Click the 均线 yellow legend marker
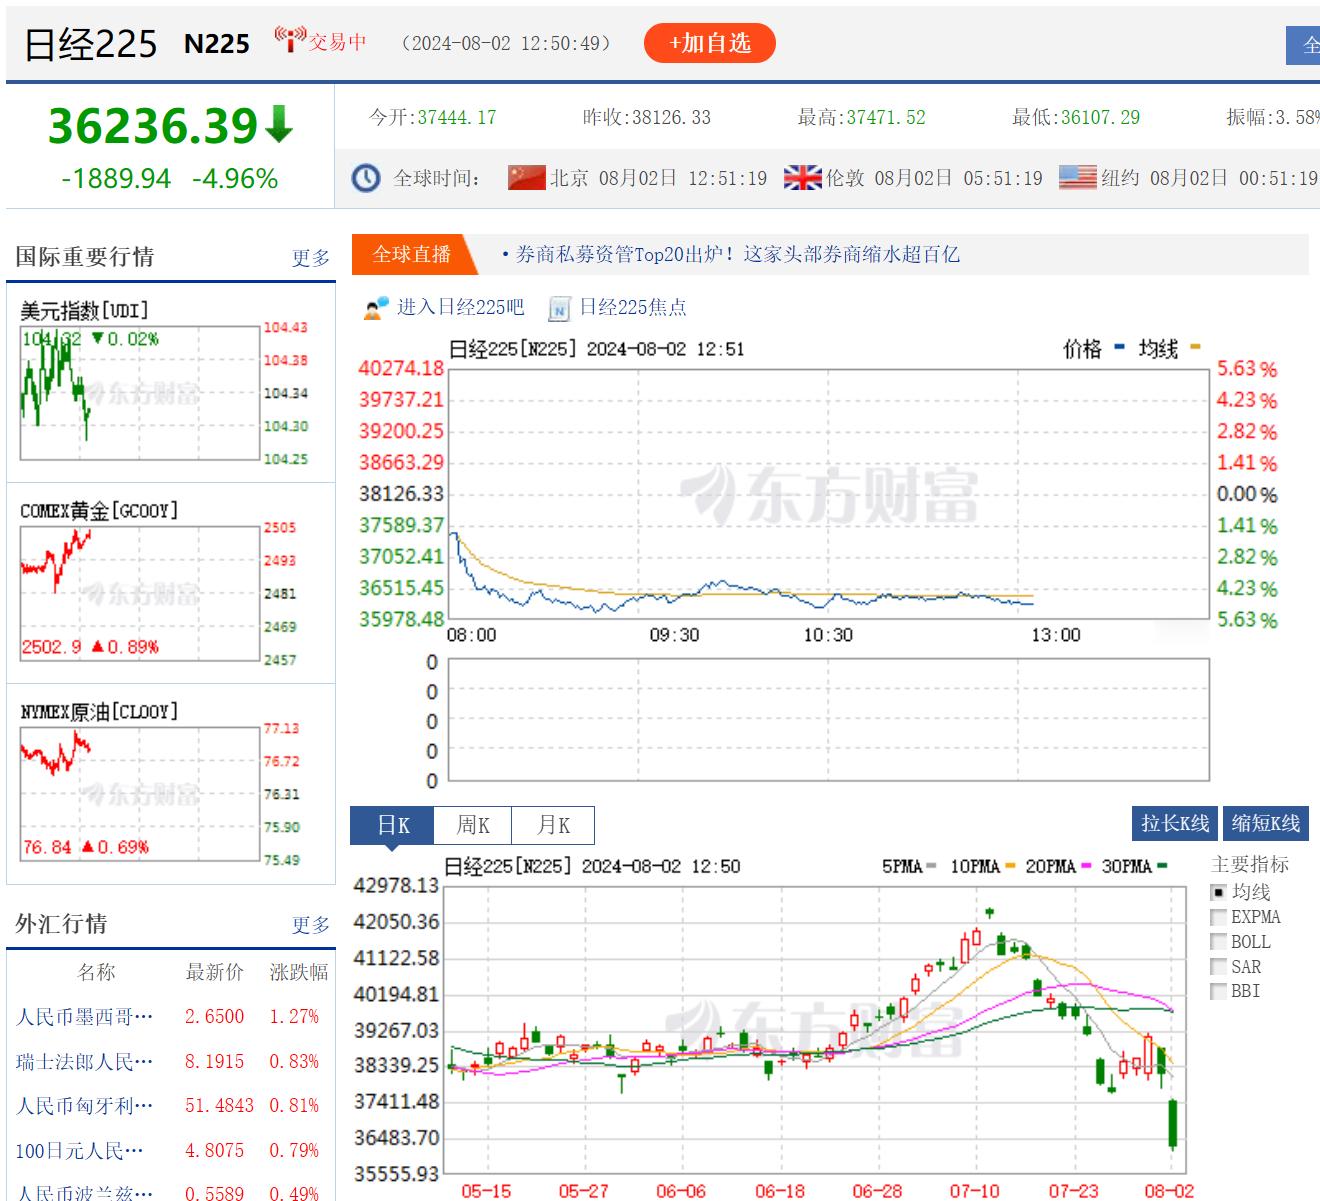This screenshot has width=1320, height=1201. (1195, 348)
